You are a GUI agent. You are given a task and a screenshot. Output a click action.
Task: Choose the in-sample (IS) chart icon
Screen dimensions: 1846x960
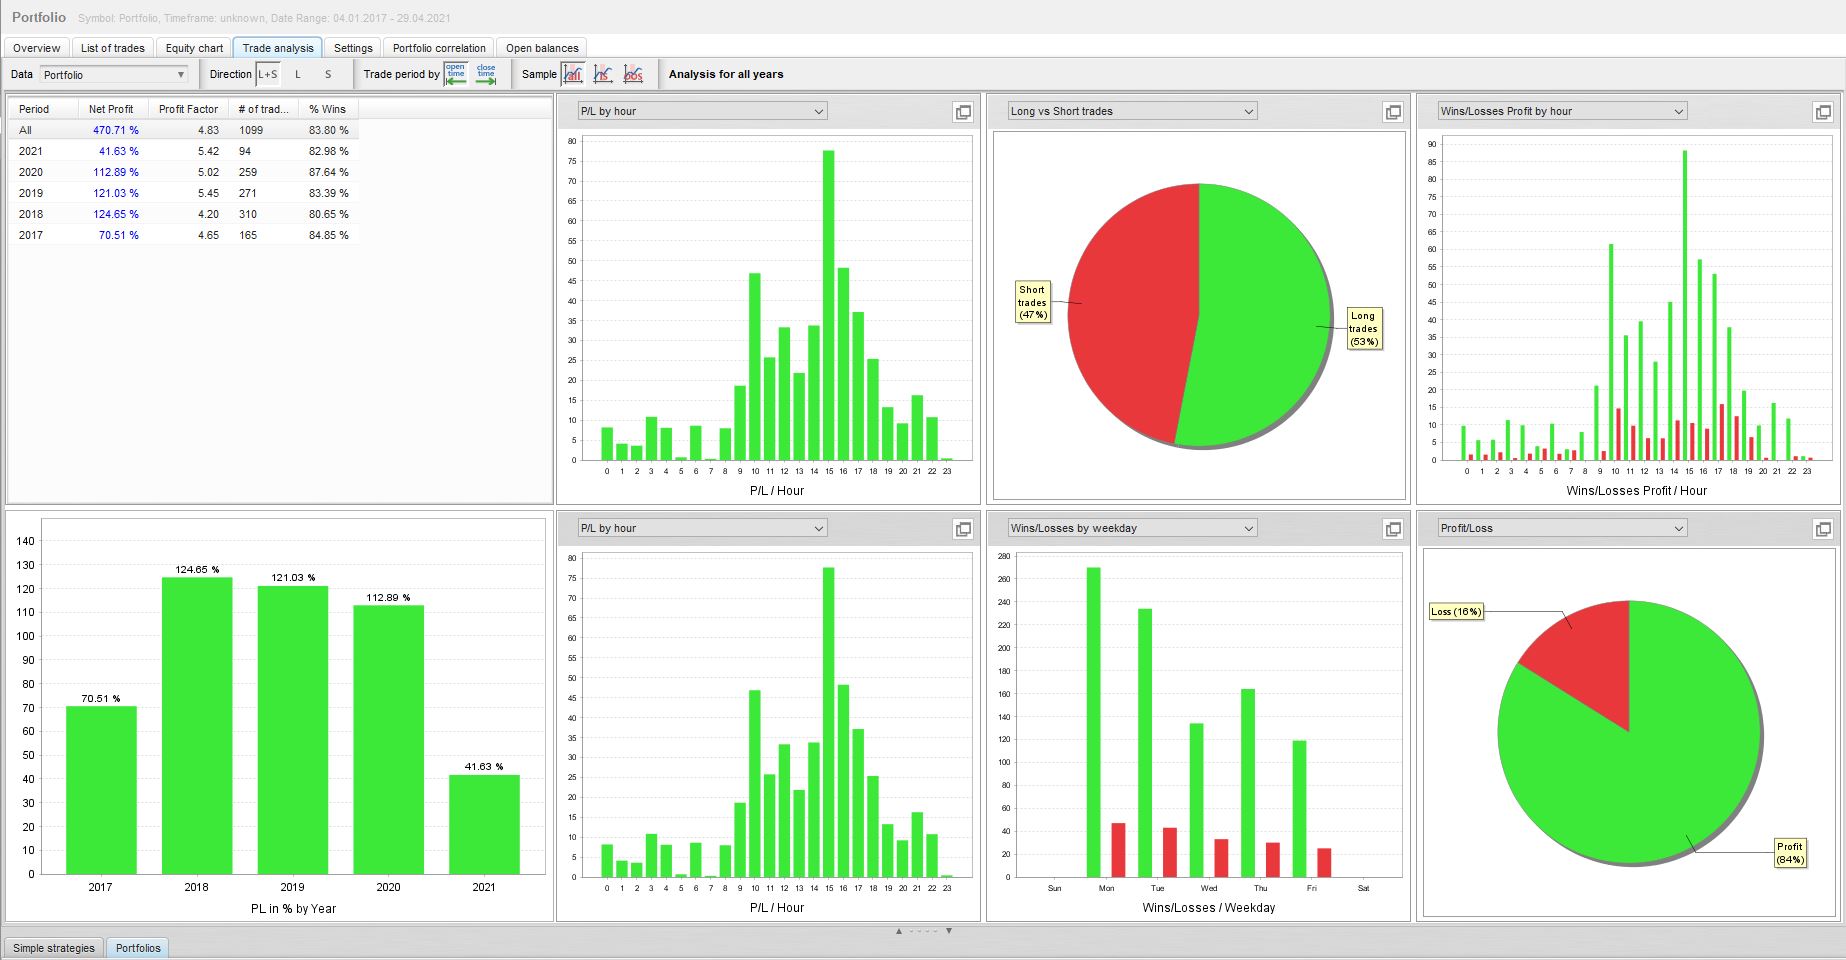(x=603, y=74)
